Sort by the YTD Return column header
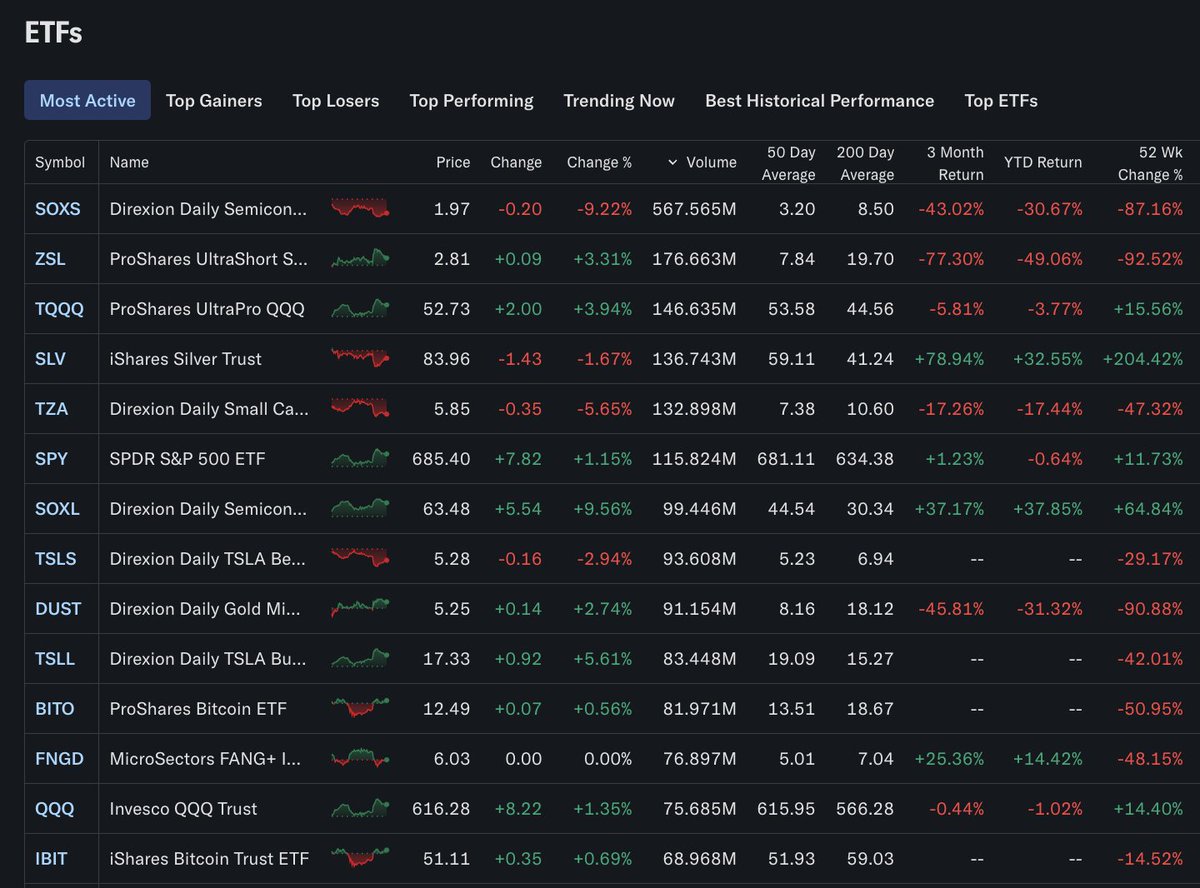1200x888 pixels. coord(1044,162)
